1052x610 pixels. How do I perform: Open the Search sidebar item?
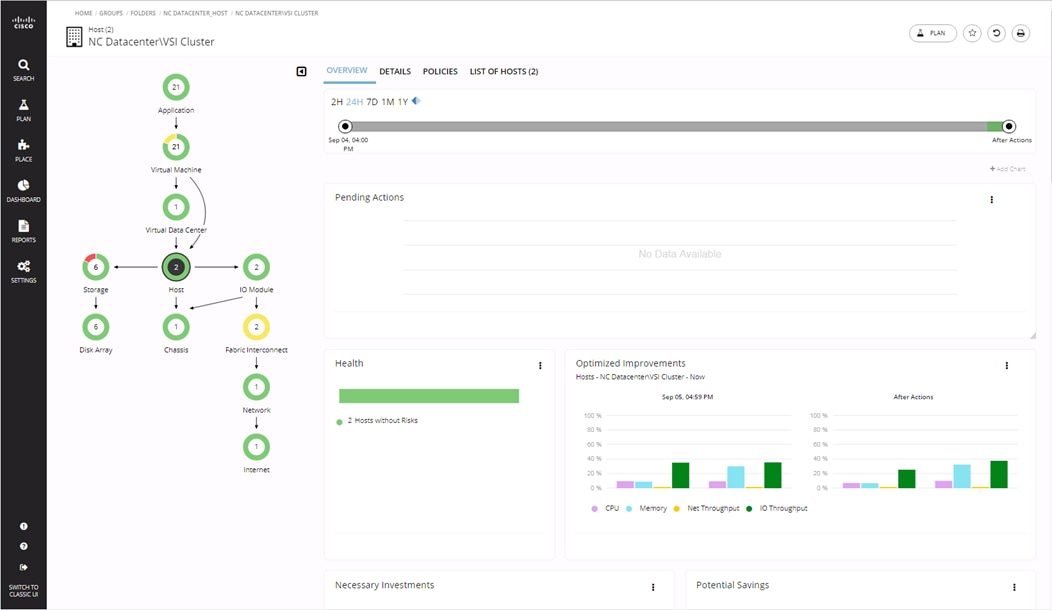(x=23, y=70)
